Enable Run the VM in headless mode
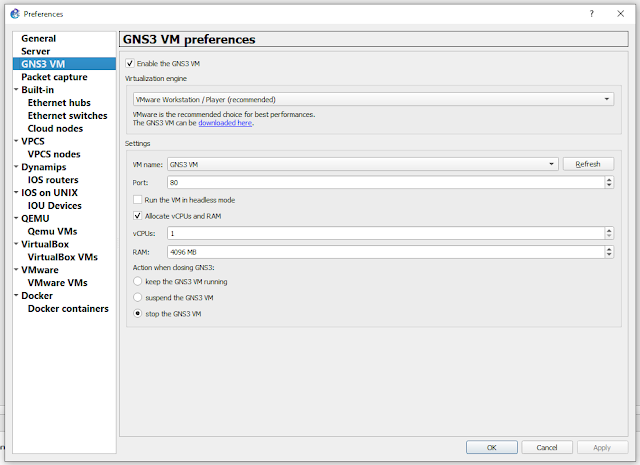Screen dimensions: 640x465 (138, 200)
